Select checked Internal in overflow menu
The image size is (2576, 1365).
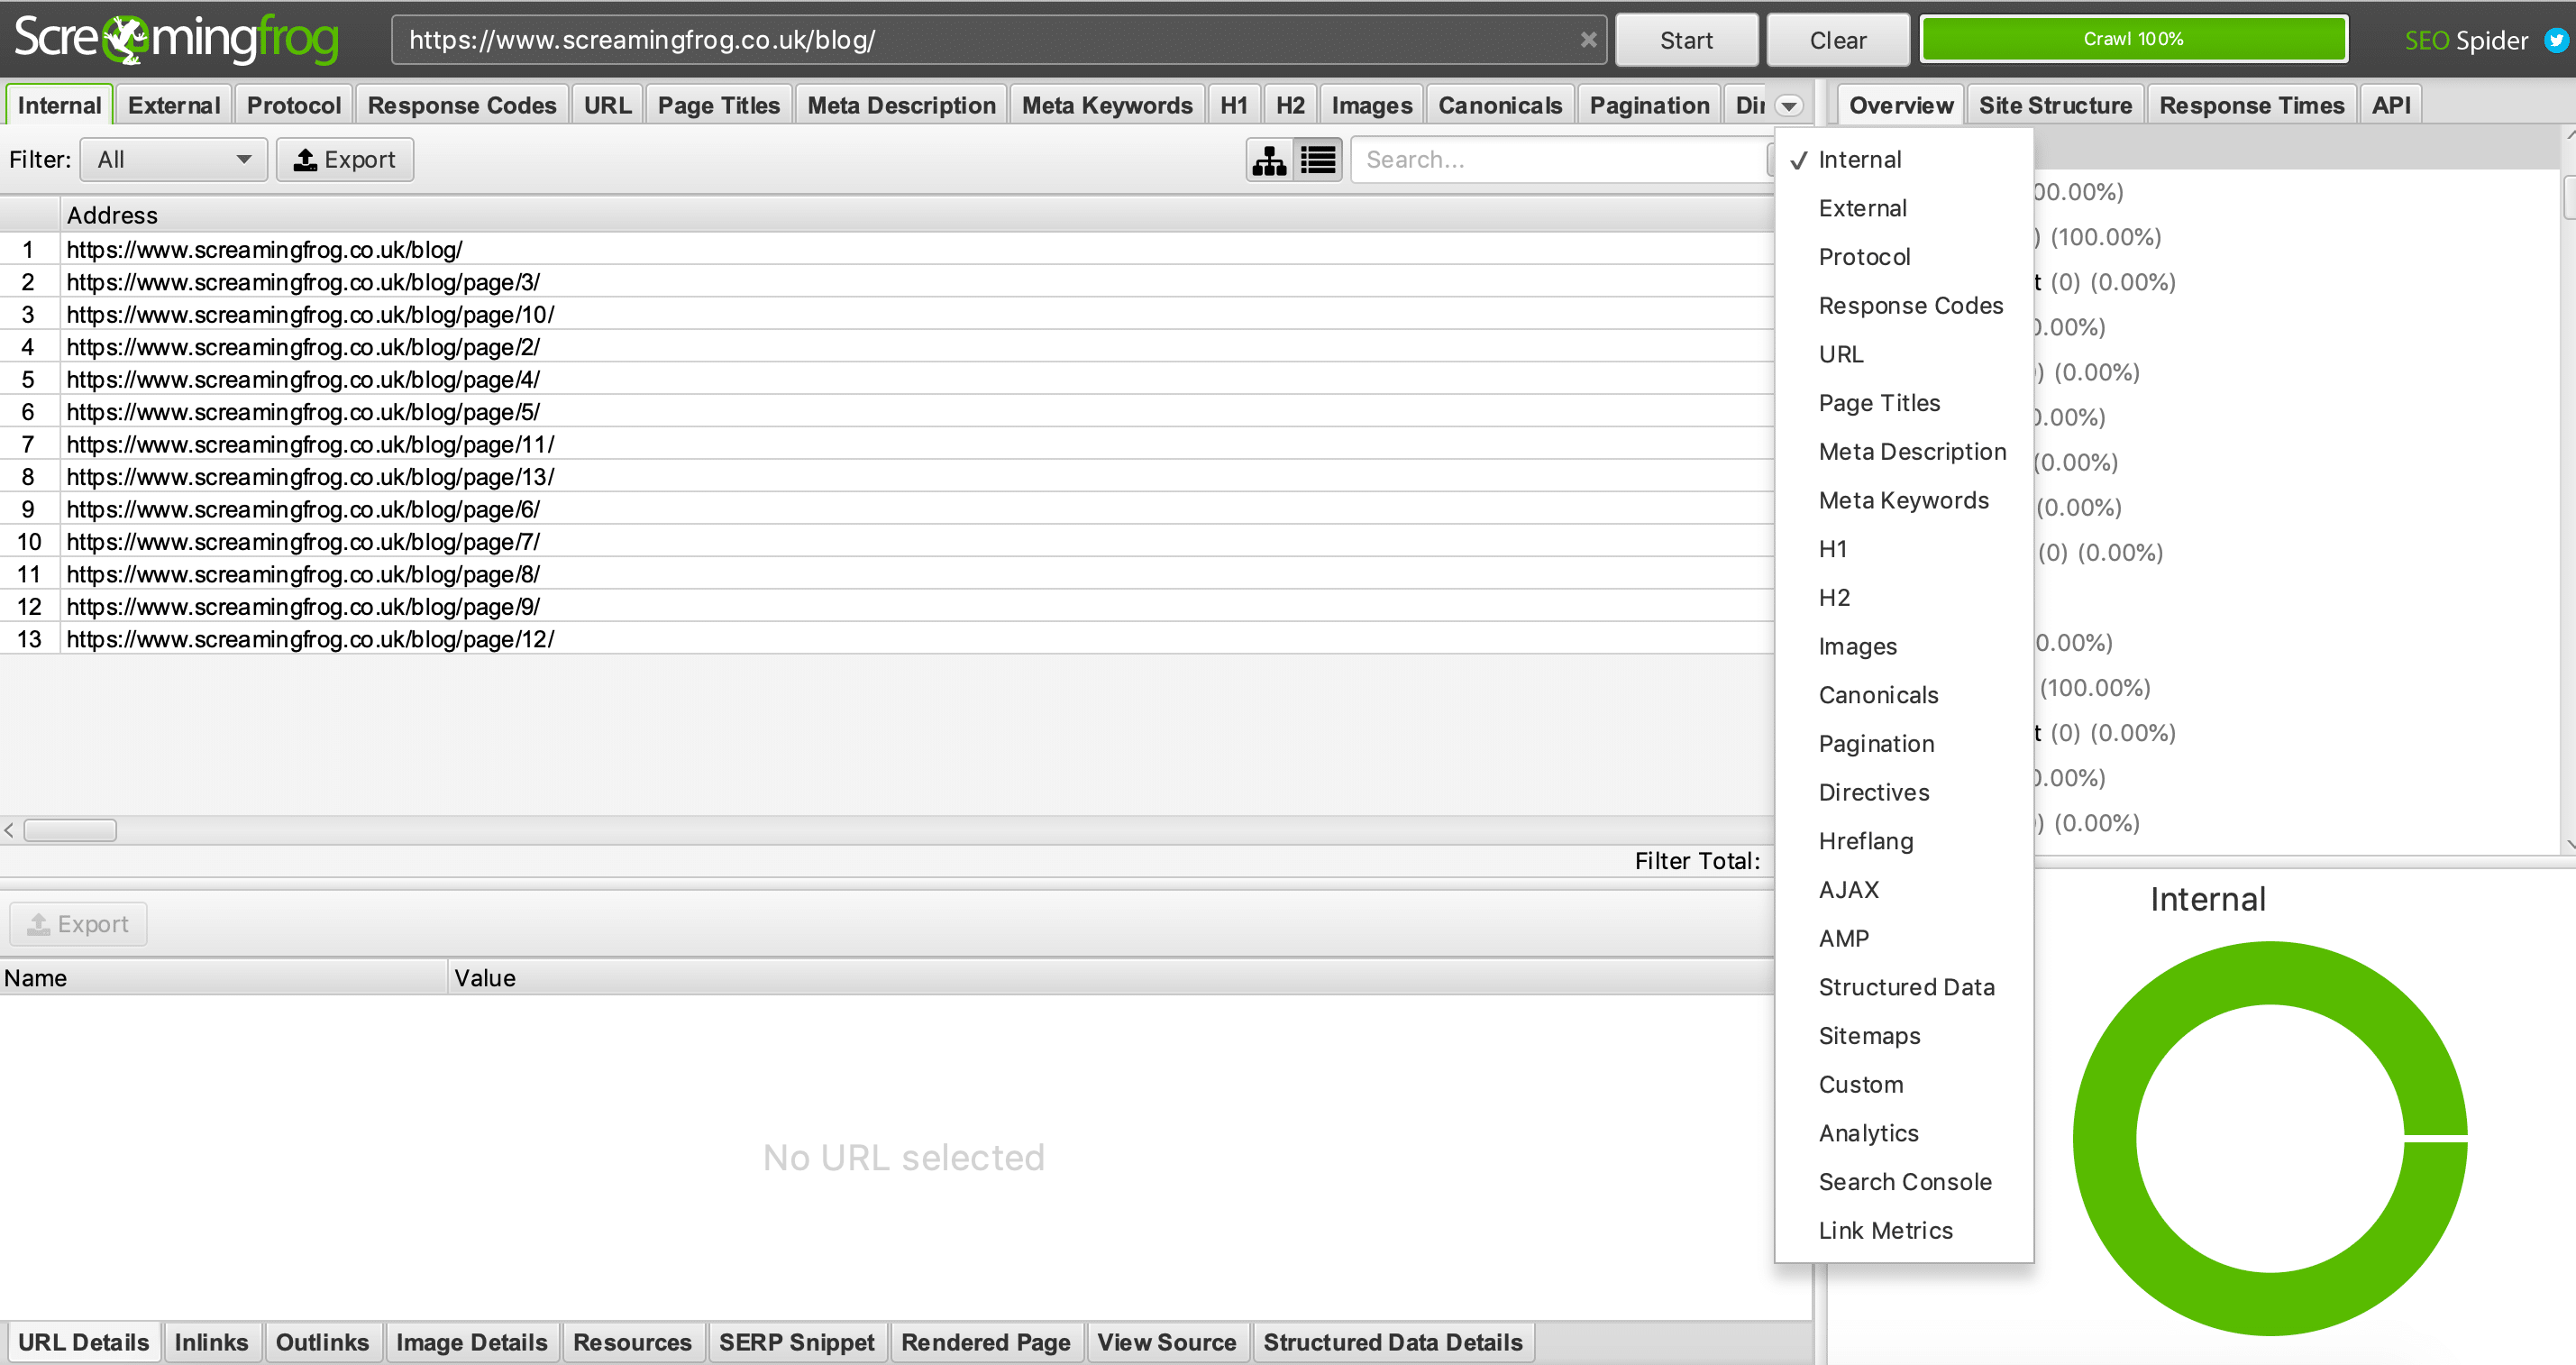pyautogui.click(x=1859, y=160)
